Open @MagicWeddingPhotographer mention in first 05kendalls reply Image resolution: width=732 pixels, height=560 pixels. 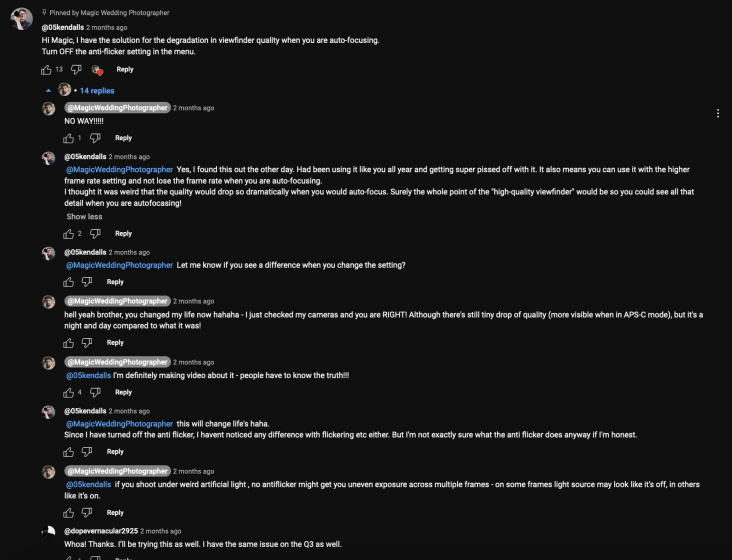[x=120, y=169]
